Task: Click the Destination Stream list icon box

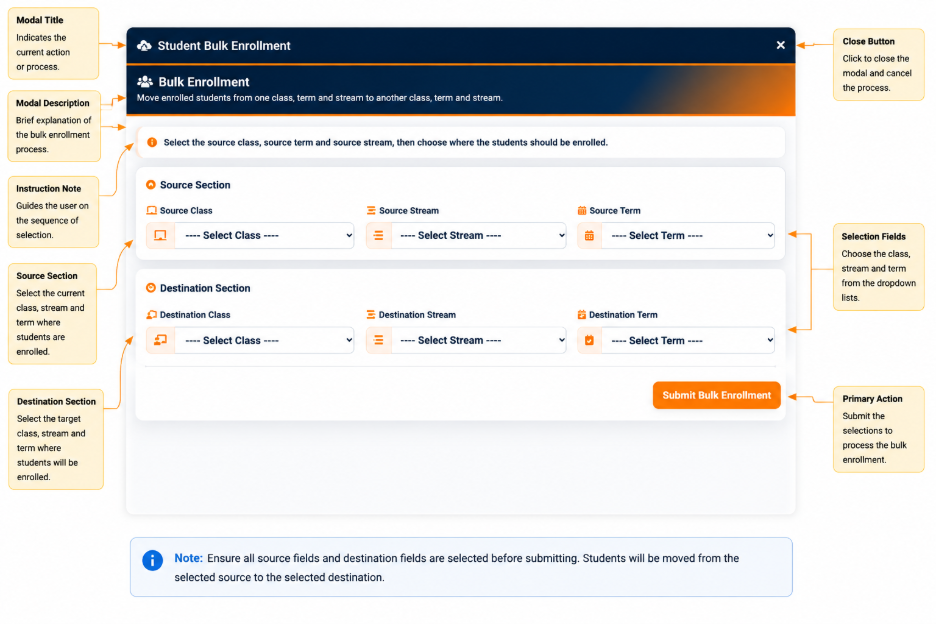Action: coord(378,340)
